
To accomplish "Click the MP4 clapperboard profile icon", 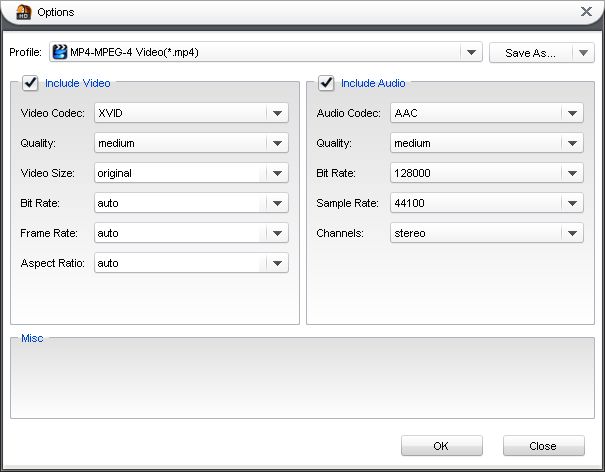I will tap(60, 52).
